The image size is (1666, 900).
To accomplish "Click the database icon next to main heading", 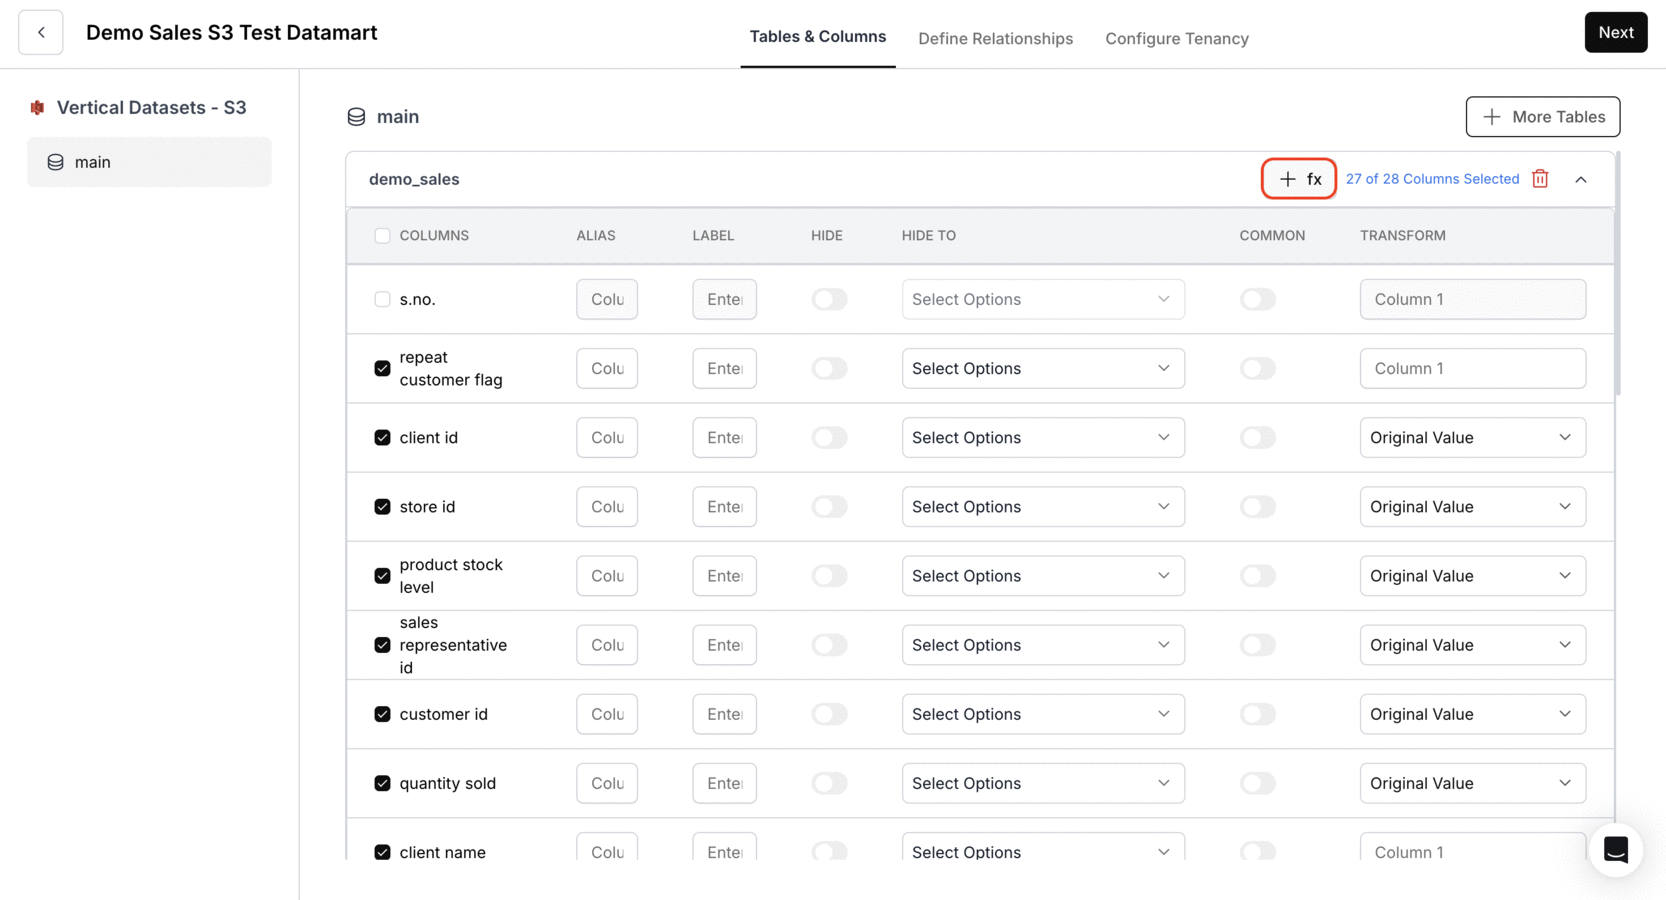I will (x=356, y=116).
